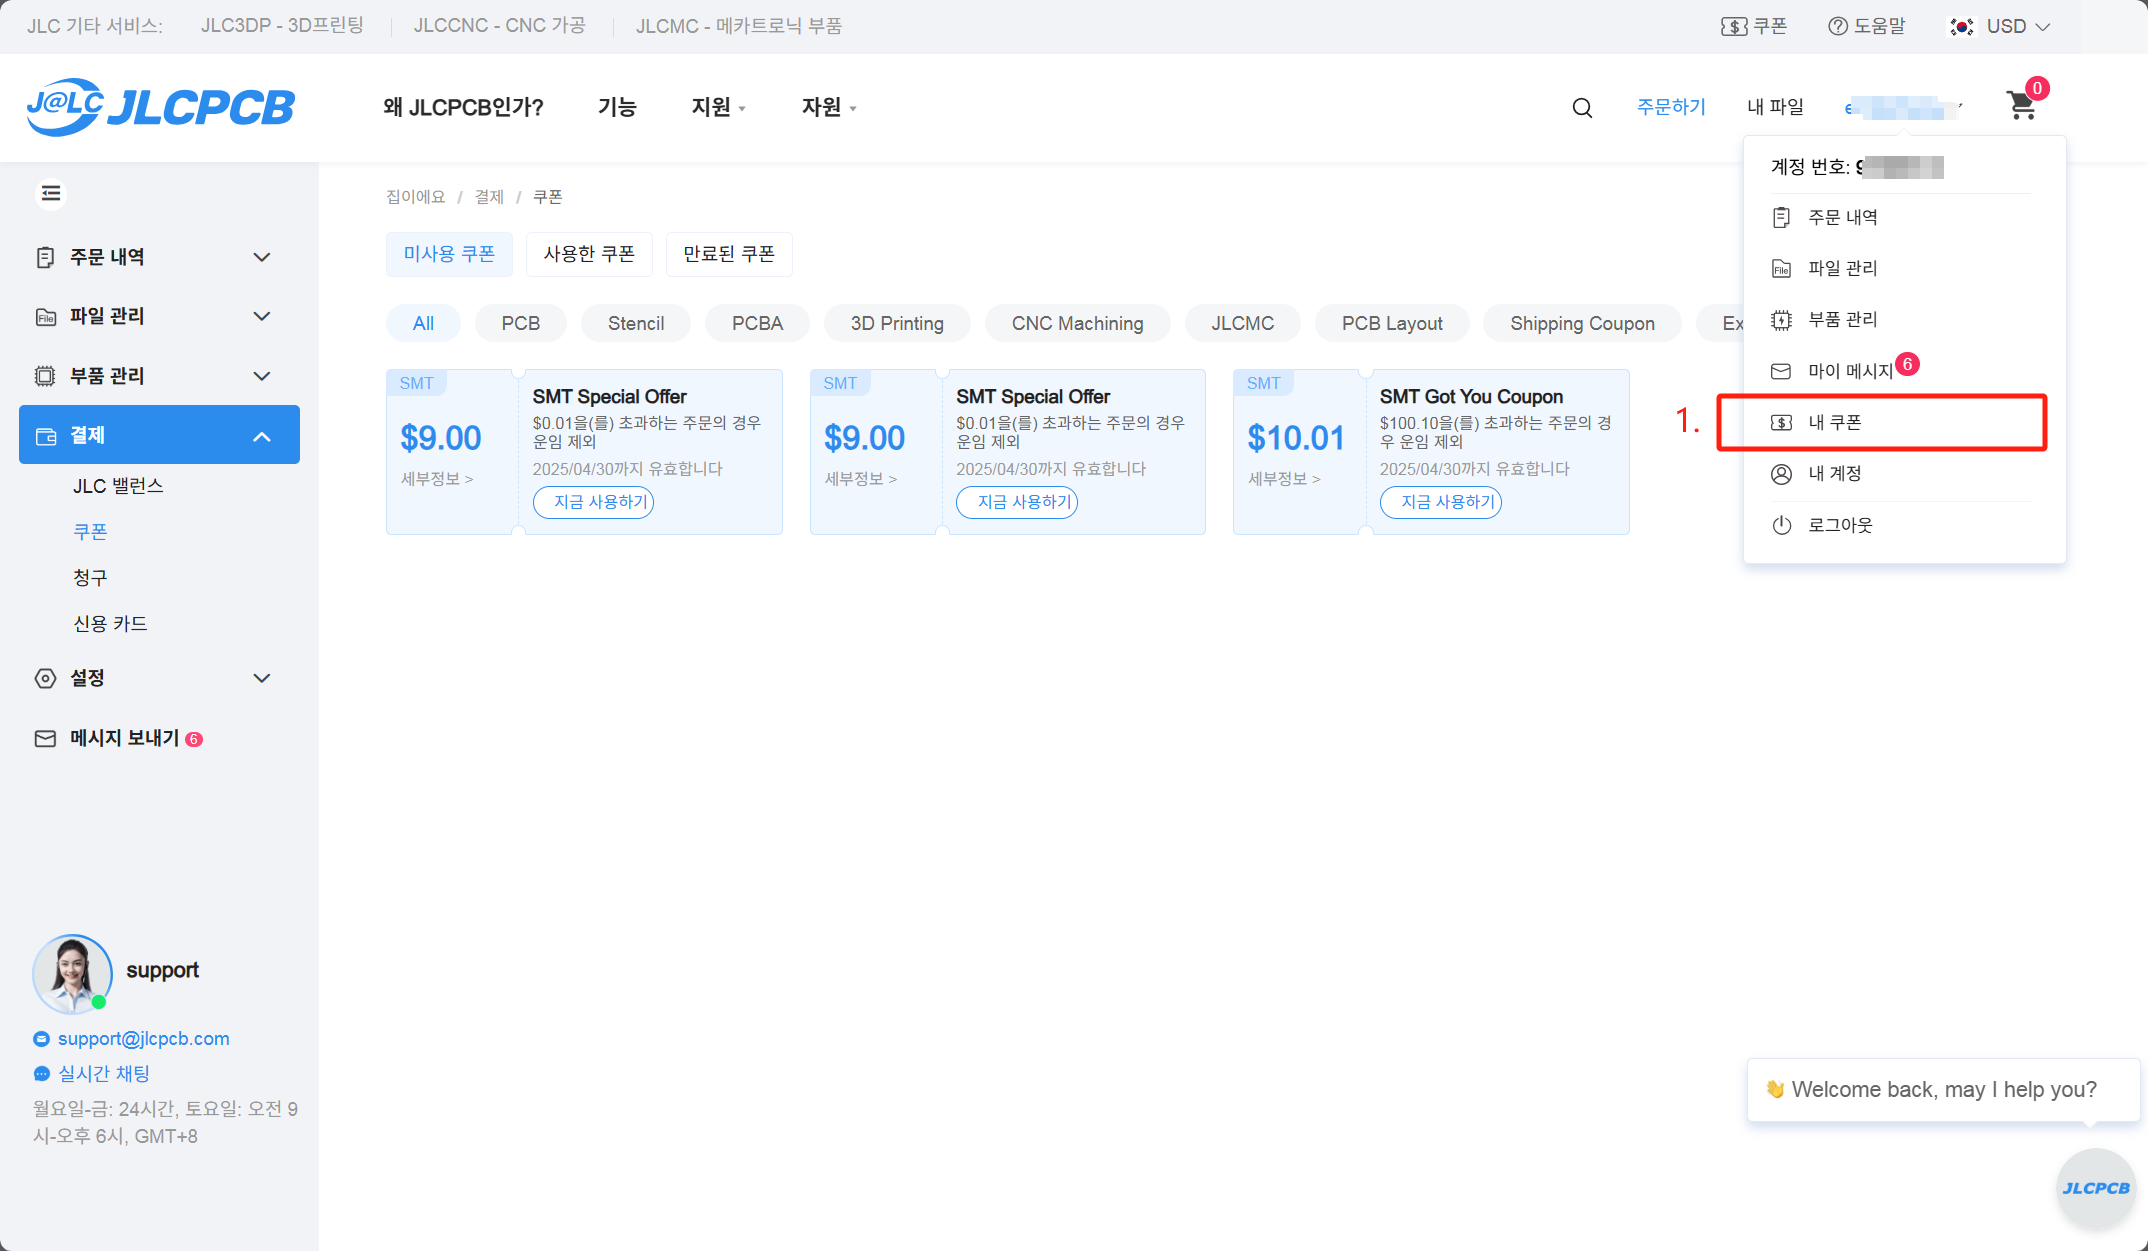
Task: Click the 파일 관리 file icon in sidebar
Action: pyautogui.click(x=46, y=317)
